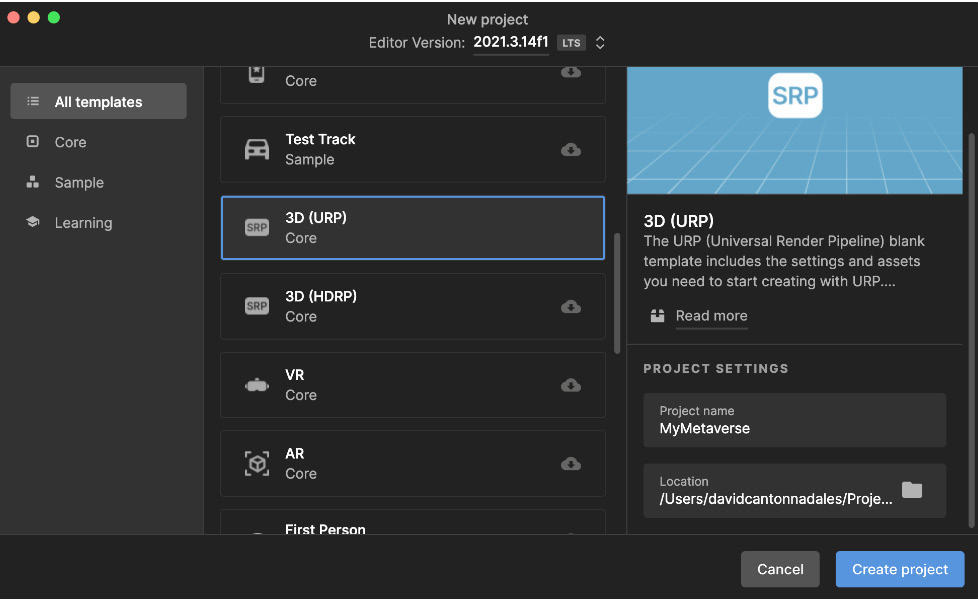Image resolution: width=978 pixels, height=600 pixels.
Task: Click Create project button
Action: [x=900, y=569]
